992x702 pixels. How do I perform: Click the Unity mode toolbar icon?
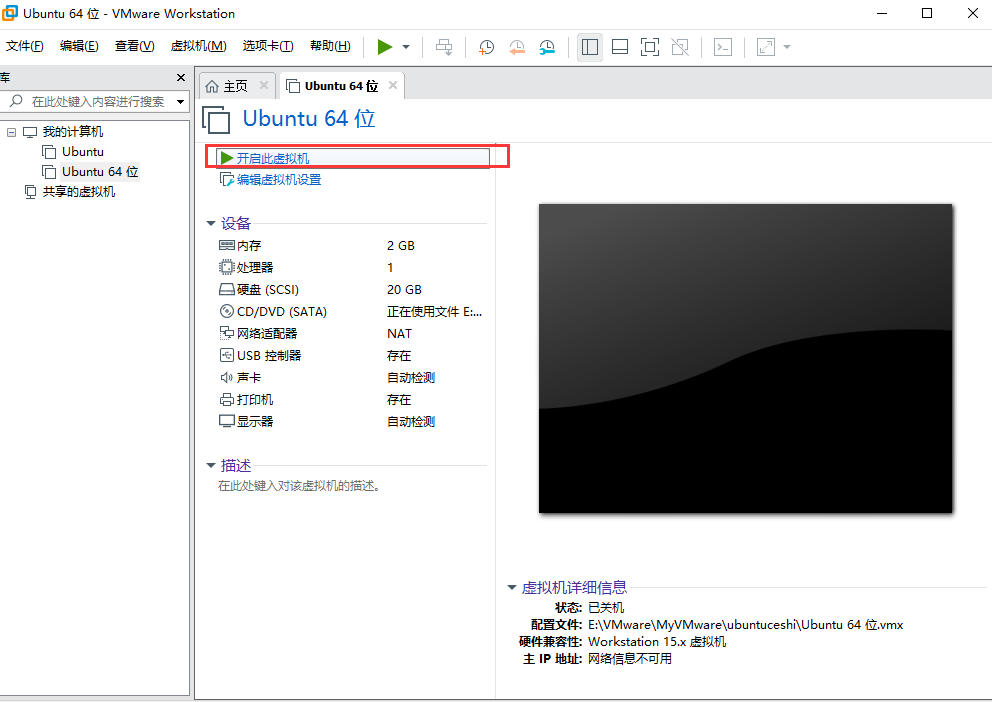(x=680, y=47)
